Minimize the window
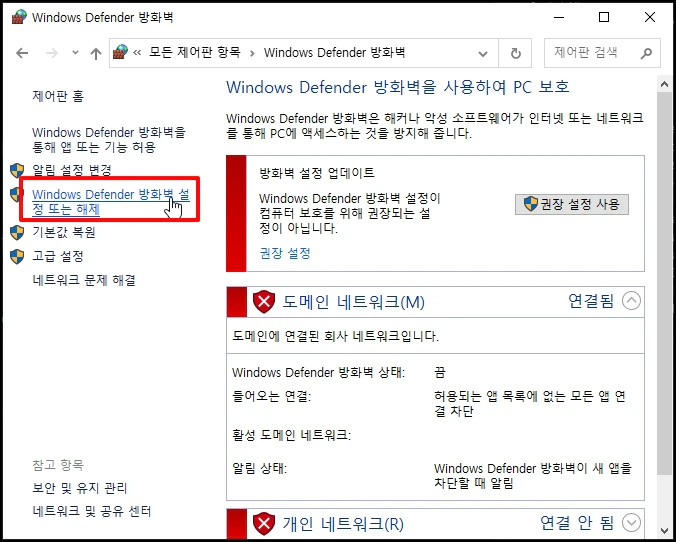Viewport: 676px width, 542px height. coord(559,17)
